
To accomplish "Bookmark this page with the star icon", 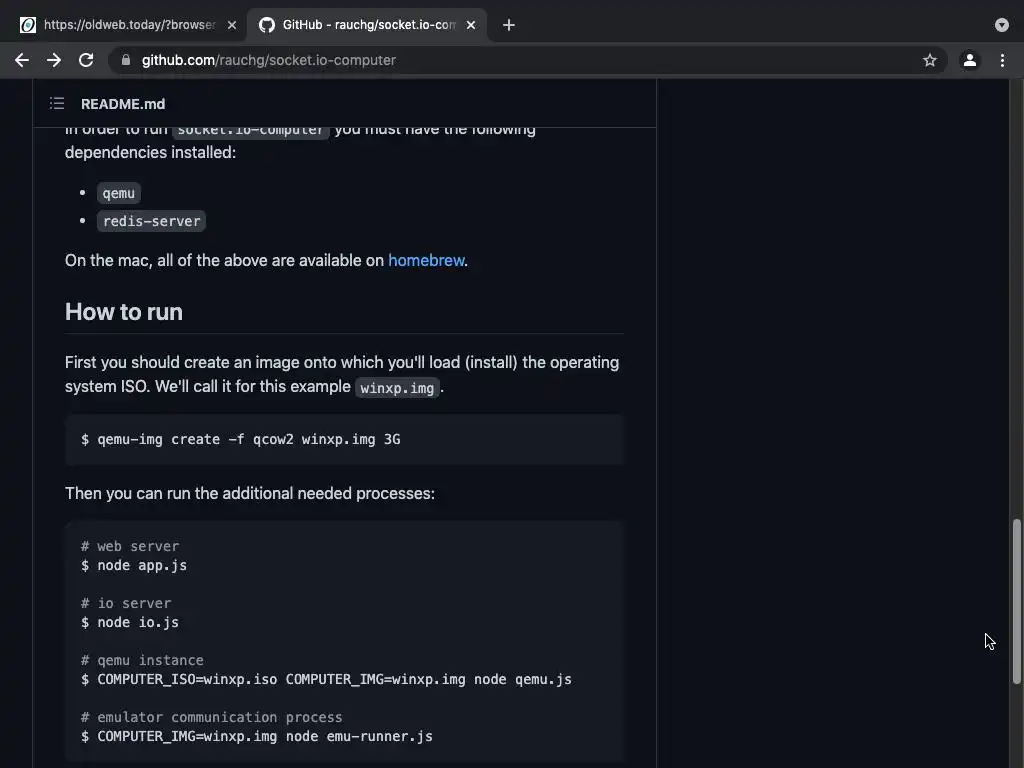I will click(930, 60).
